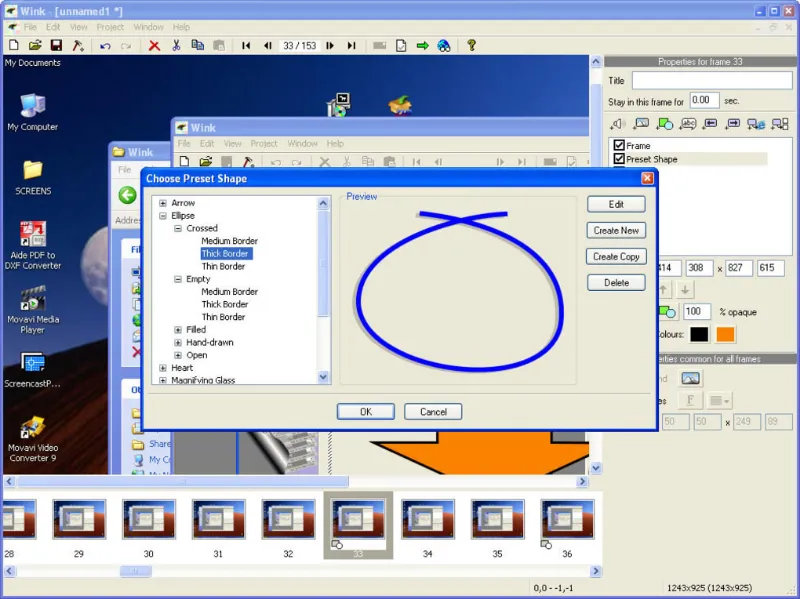The height and width of the screenshot is (599, 800).
Task: Open help question mark icon
Action: click(x=471, y=45)
